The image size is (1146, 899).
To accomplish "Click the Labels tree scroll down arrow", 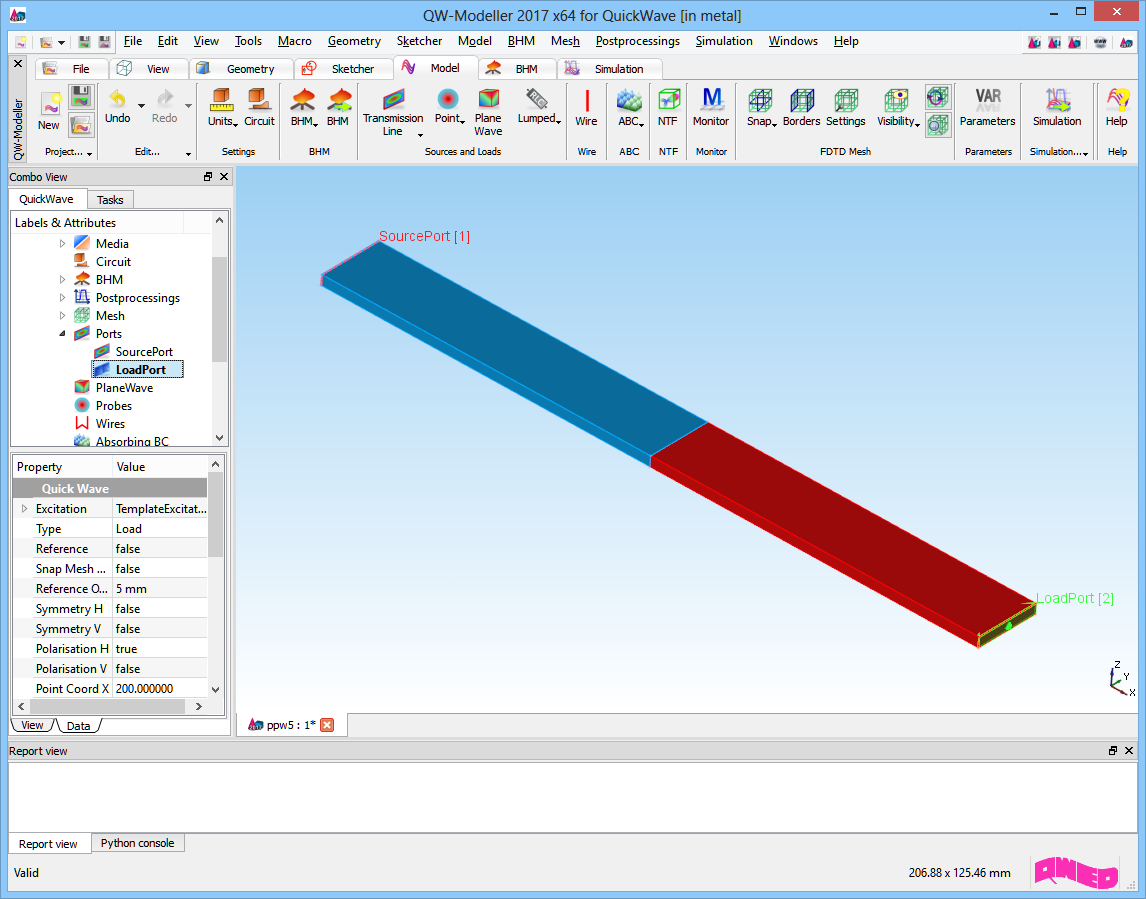I will click(x=219, y=439).
